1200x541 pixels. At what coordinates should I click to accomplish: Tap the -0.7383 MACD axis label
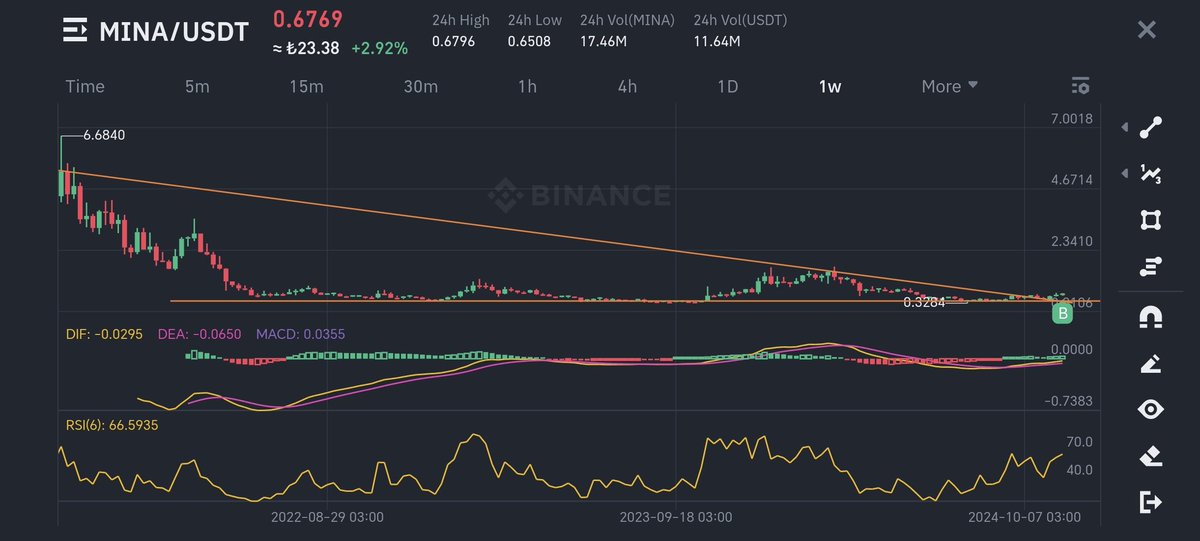1067,401
